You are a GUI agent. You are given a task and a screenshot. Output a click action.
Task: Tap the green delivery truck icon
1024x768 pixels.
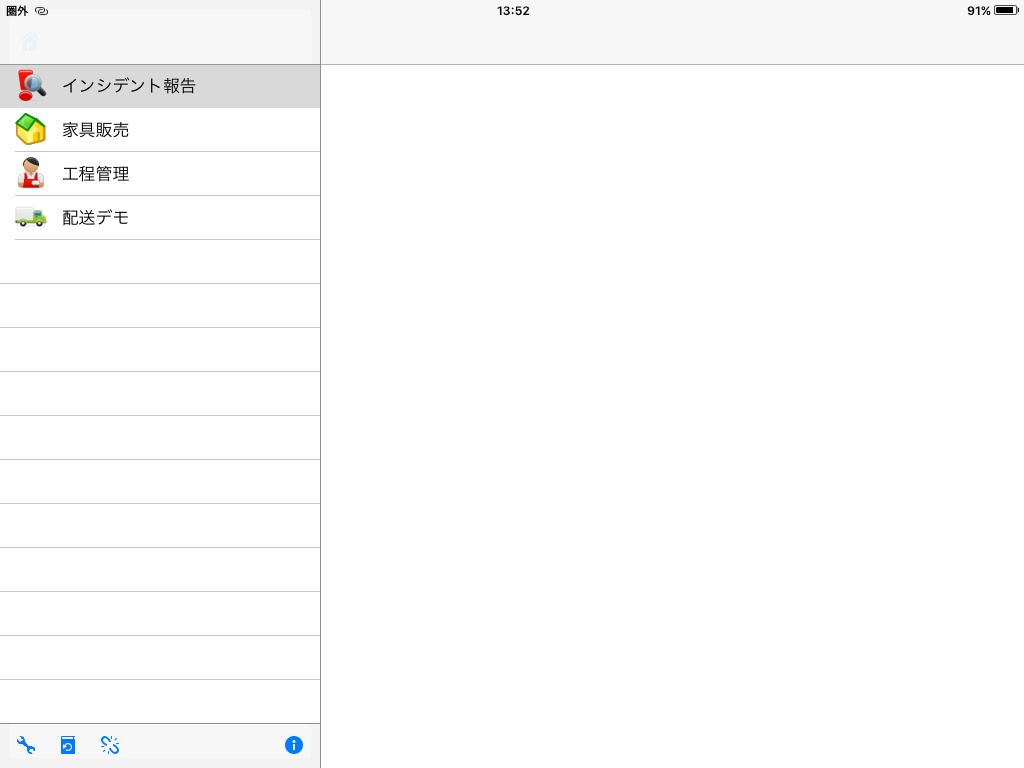pos(31,217)
